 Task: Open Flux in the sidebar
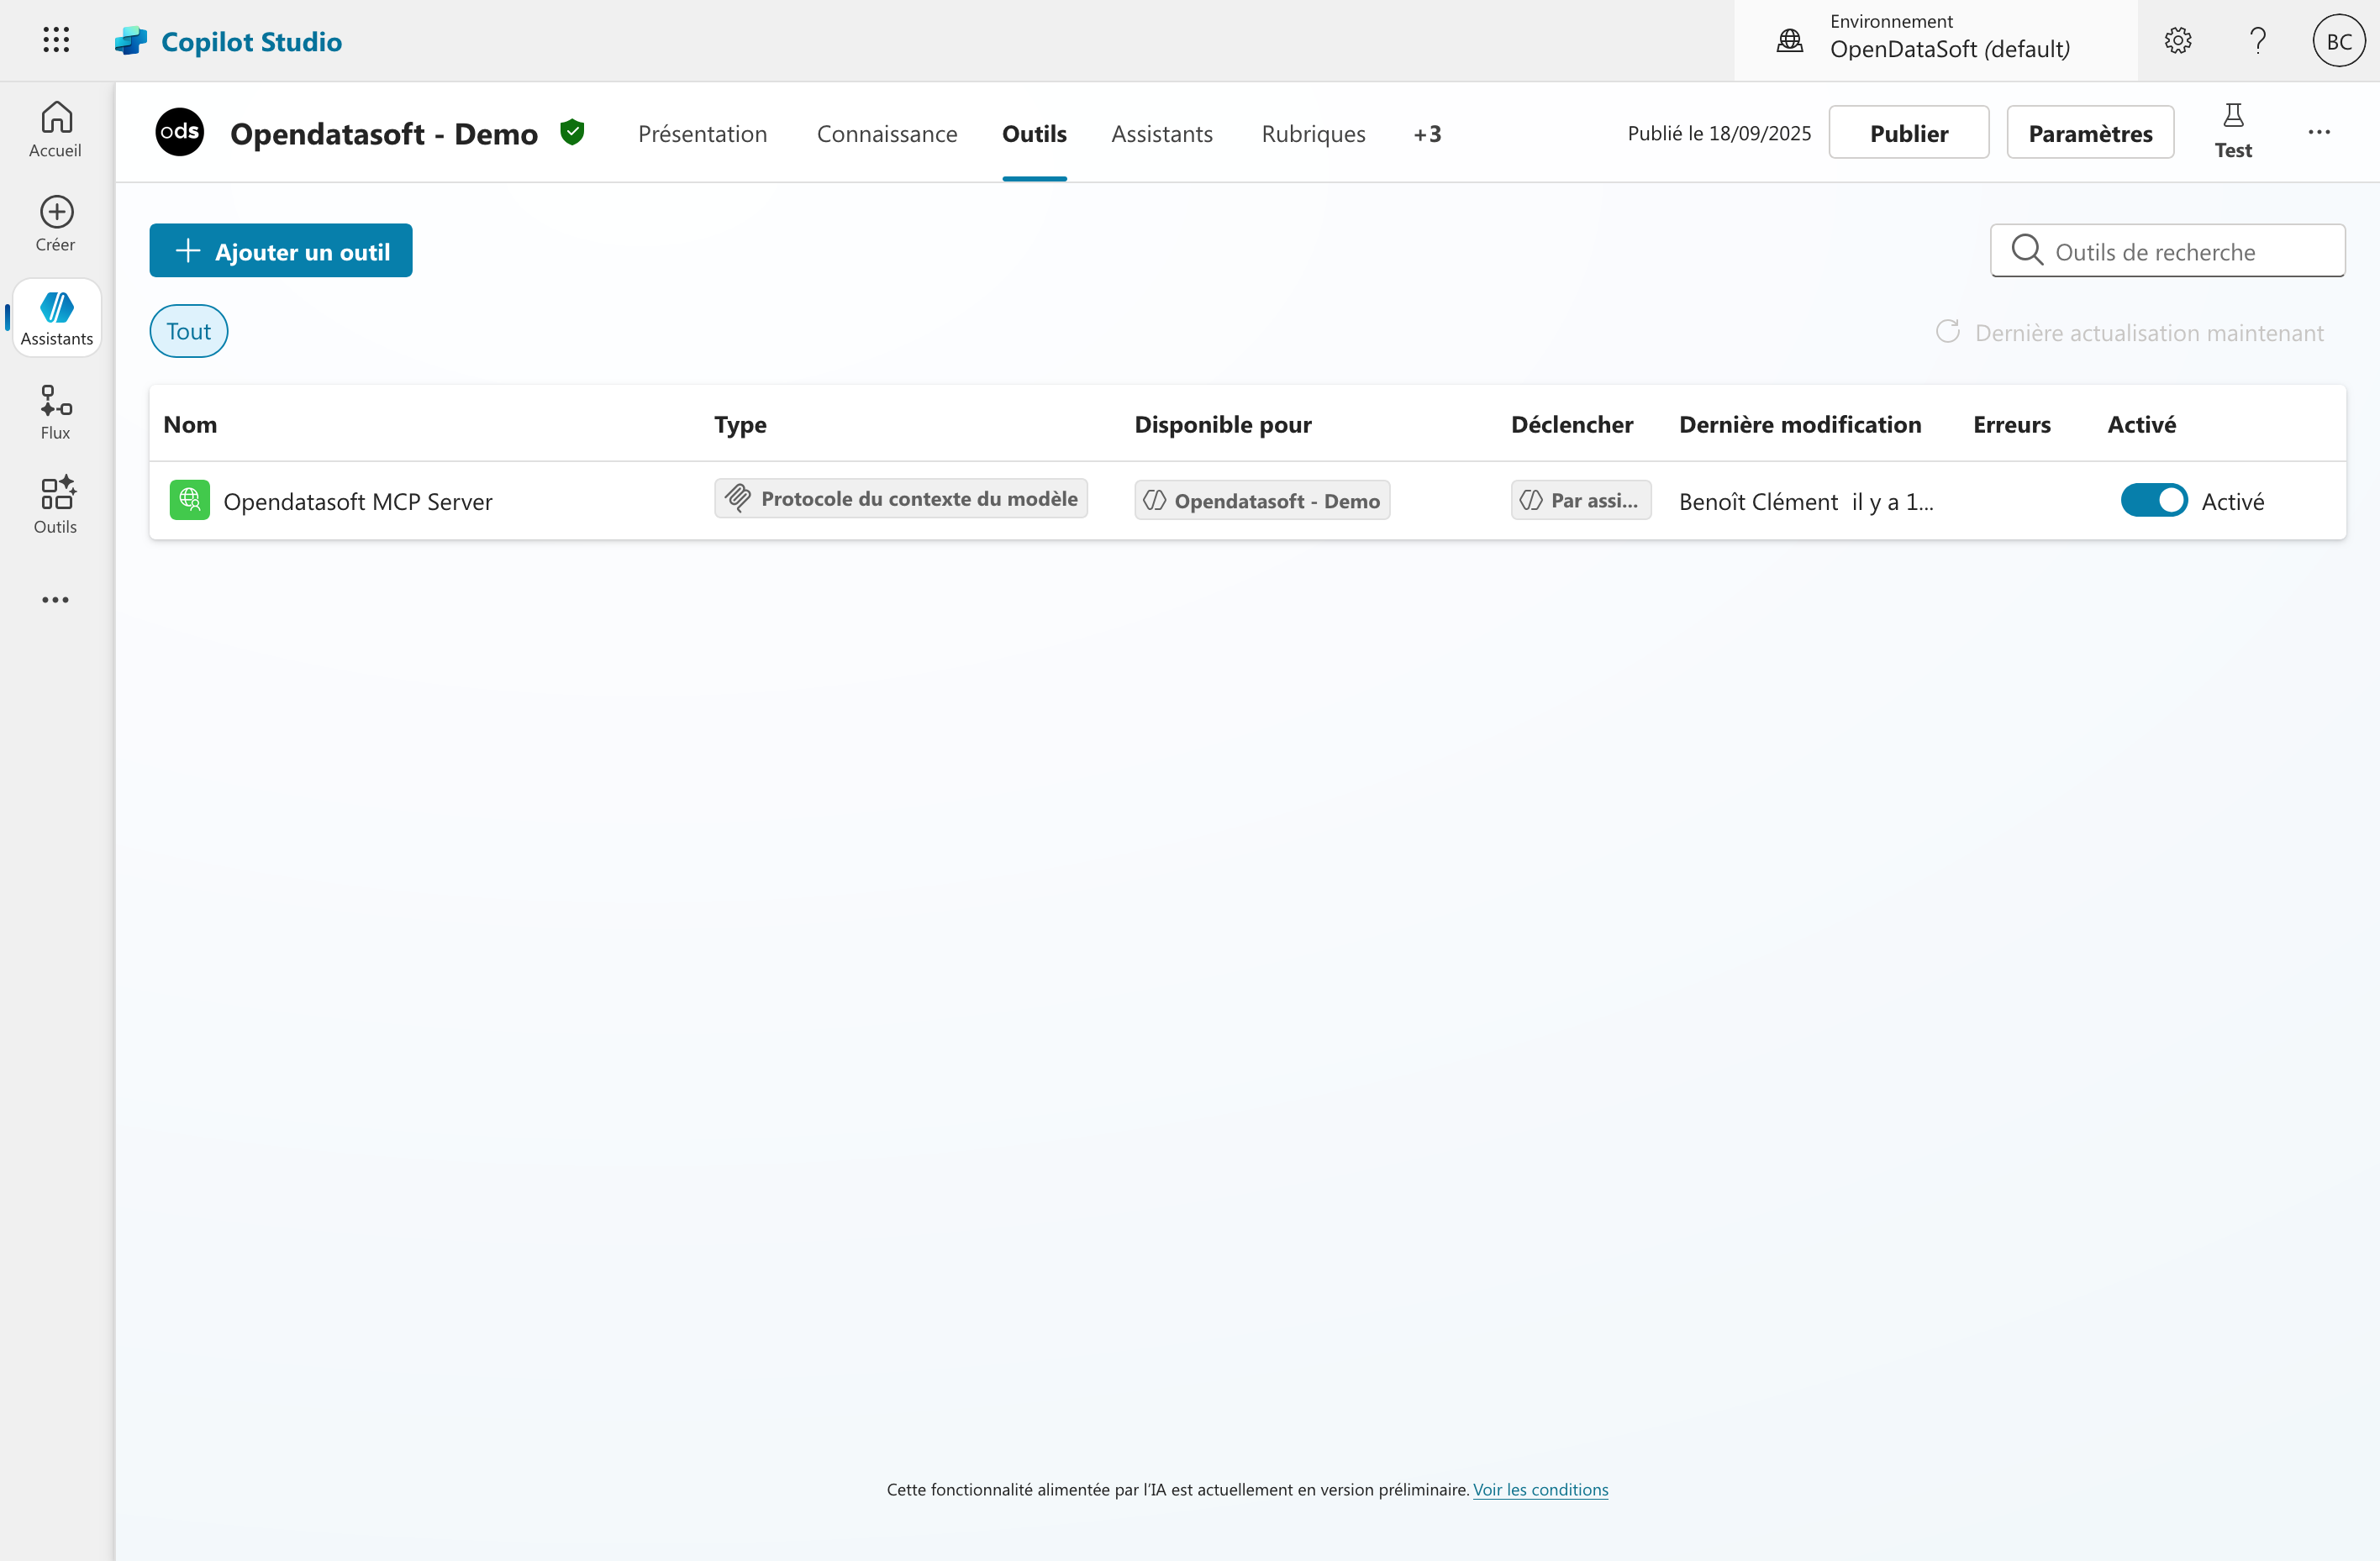[56, 411]
